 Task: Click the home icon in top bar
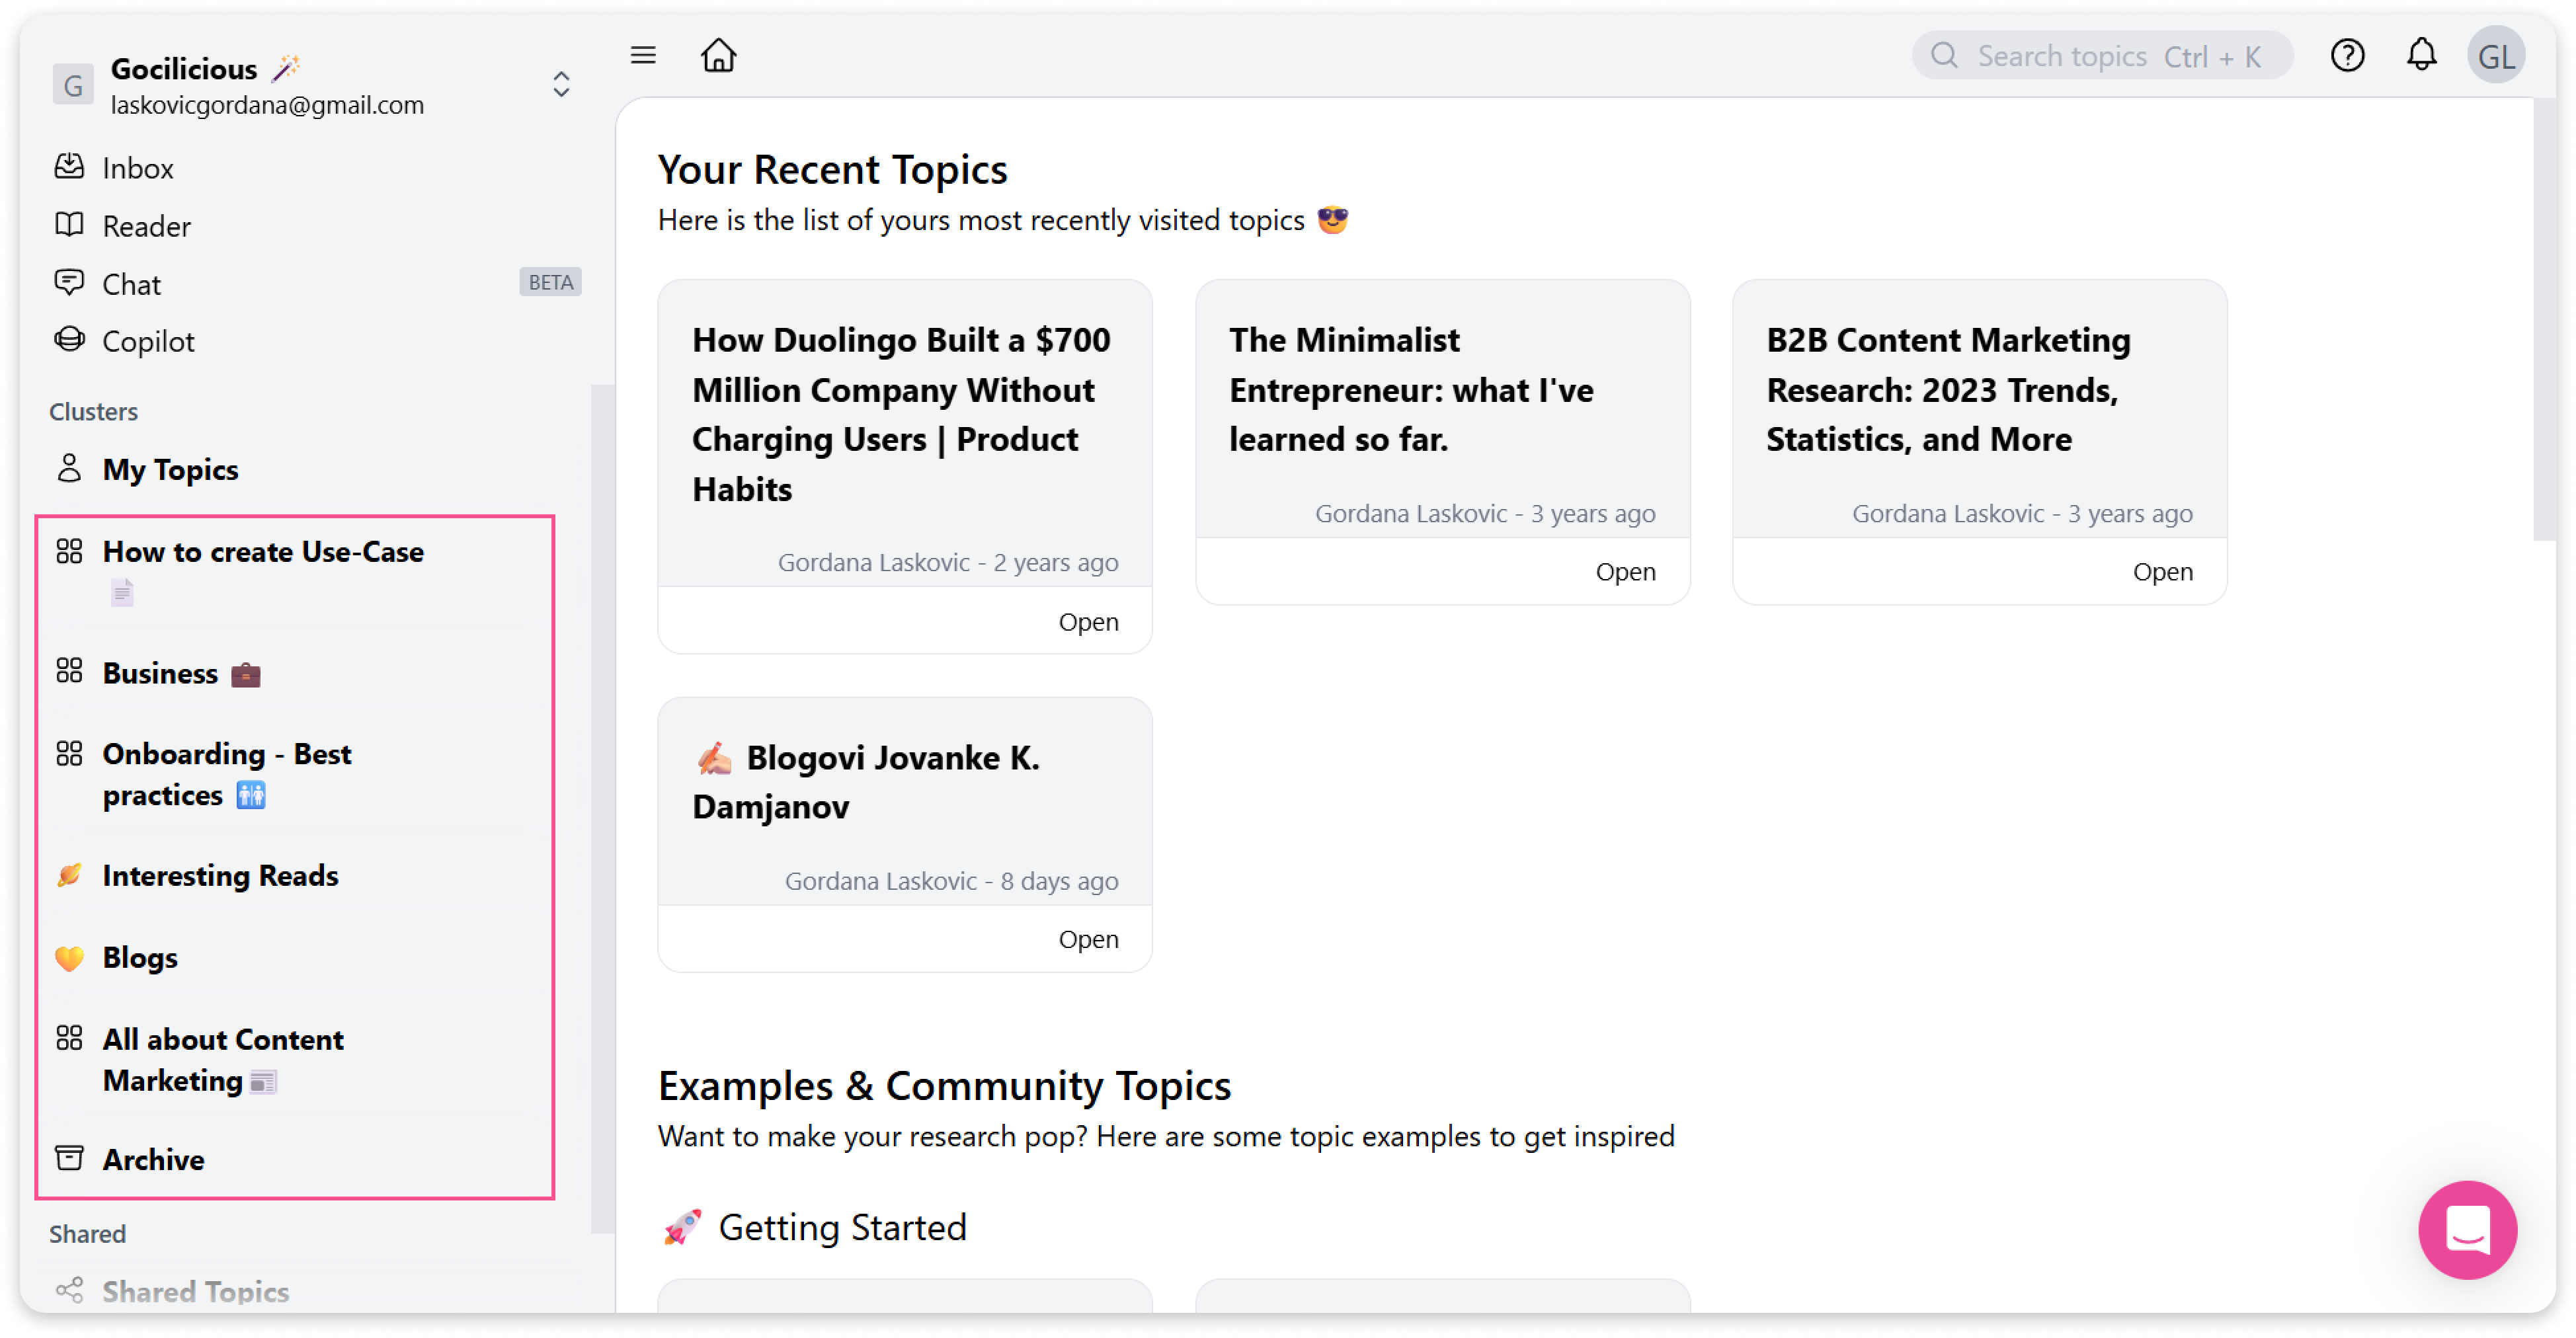click(x=718, y=56)
